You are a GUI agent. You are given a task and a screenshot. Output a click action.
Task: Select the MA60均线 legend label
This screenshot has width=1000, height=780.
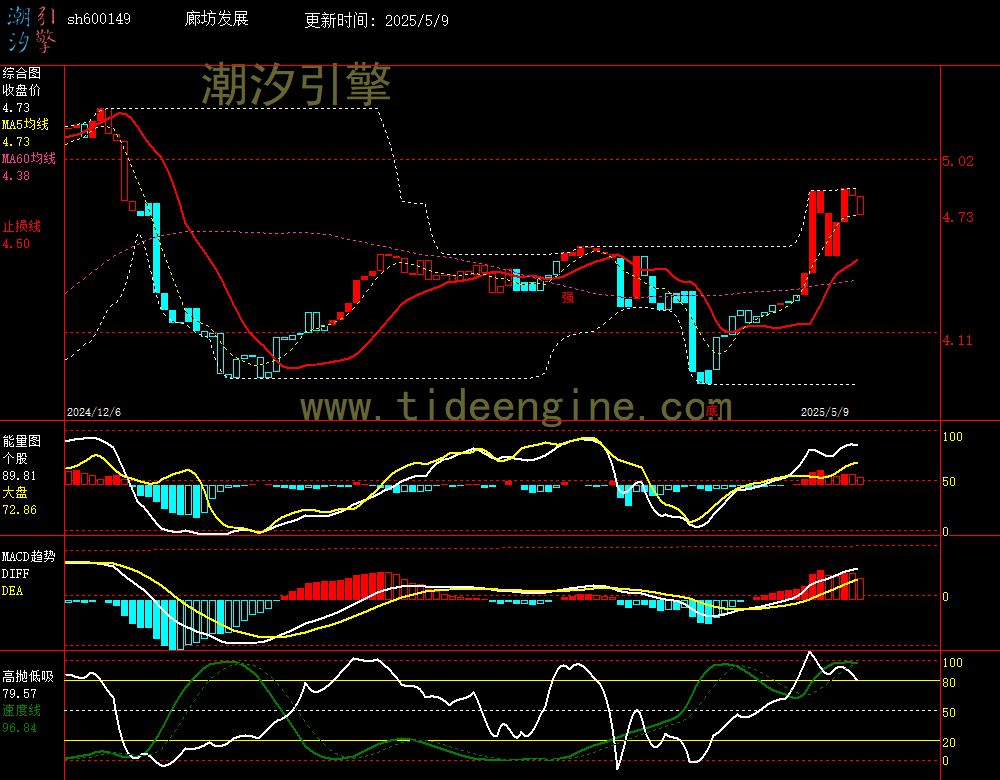[x=29, y=158]
